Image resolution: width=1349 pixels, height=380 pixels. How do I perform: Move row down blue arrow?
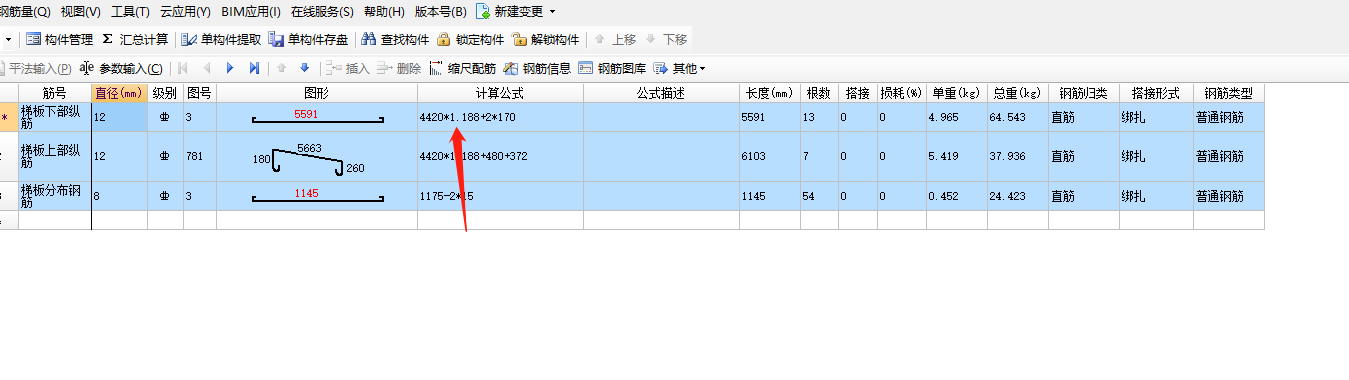tap(305, 68)
